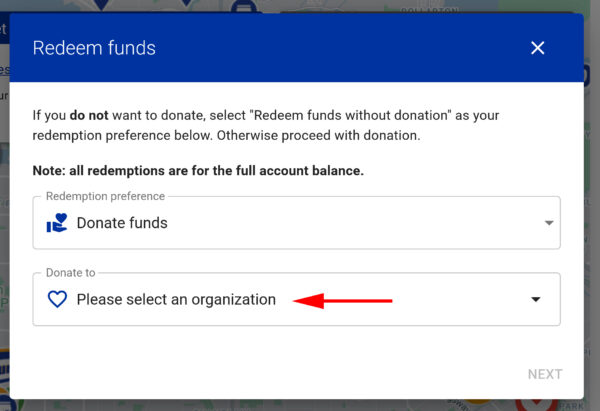Click the blue map pin at top left
600x411 pixels.
click(x=101, y=5)
